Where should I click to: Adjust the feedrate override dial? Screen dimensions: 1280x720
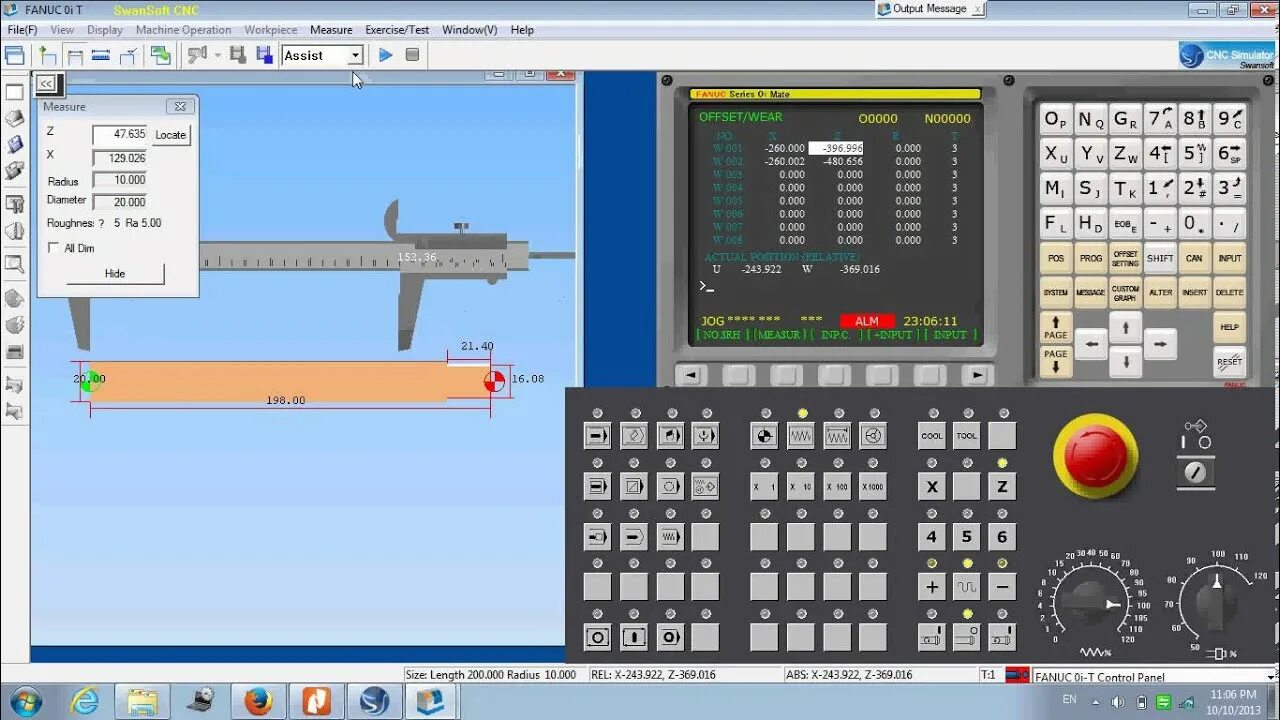click(x=1092, y=603)
